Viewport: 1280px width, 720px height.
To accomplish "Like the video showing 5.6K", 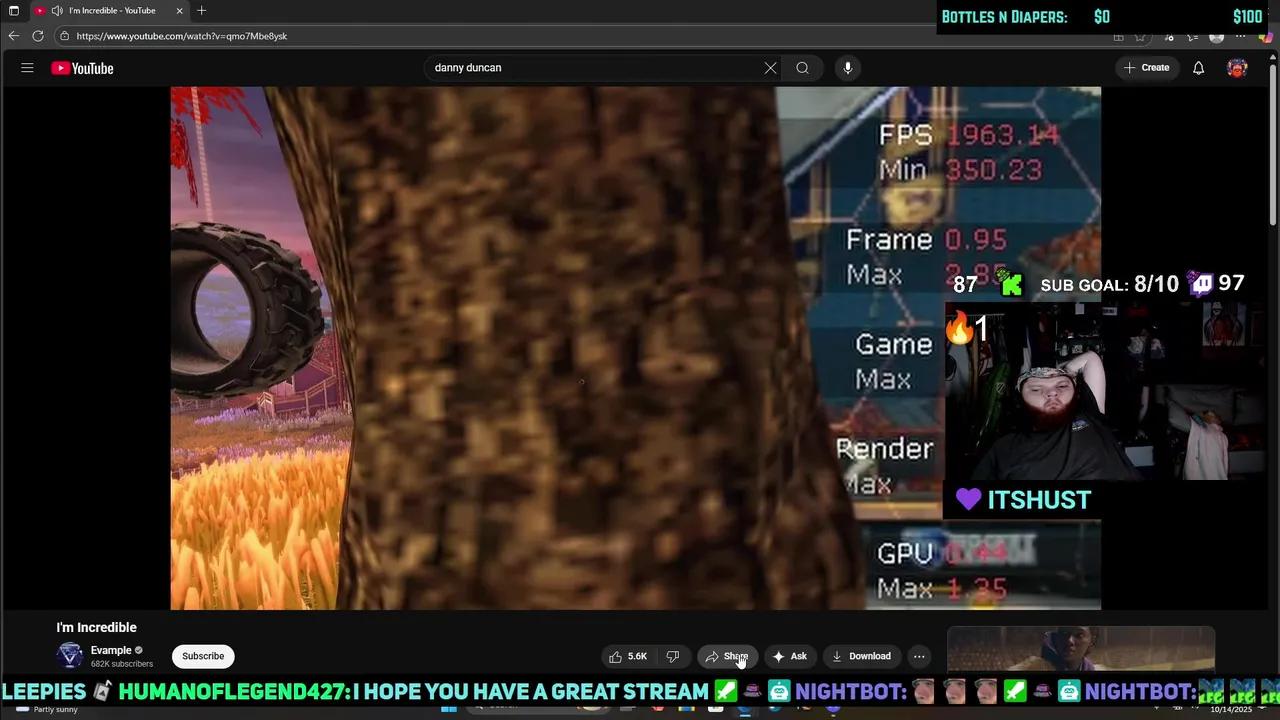I will tap(628, 656).
